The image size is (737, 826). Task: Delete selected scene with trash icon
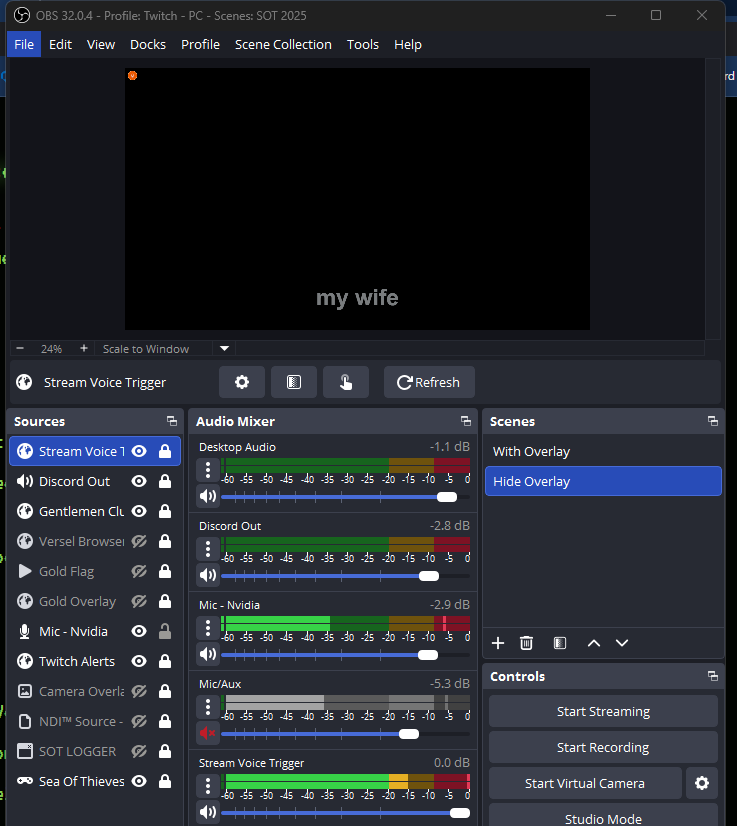pyautogui.click(x=526, y=643)
